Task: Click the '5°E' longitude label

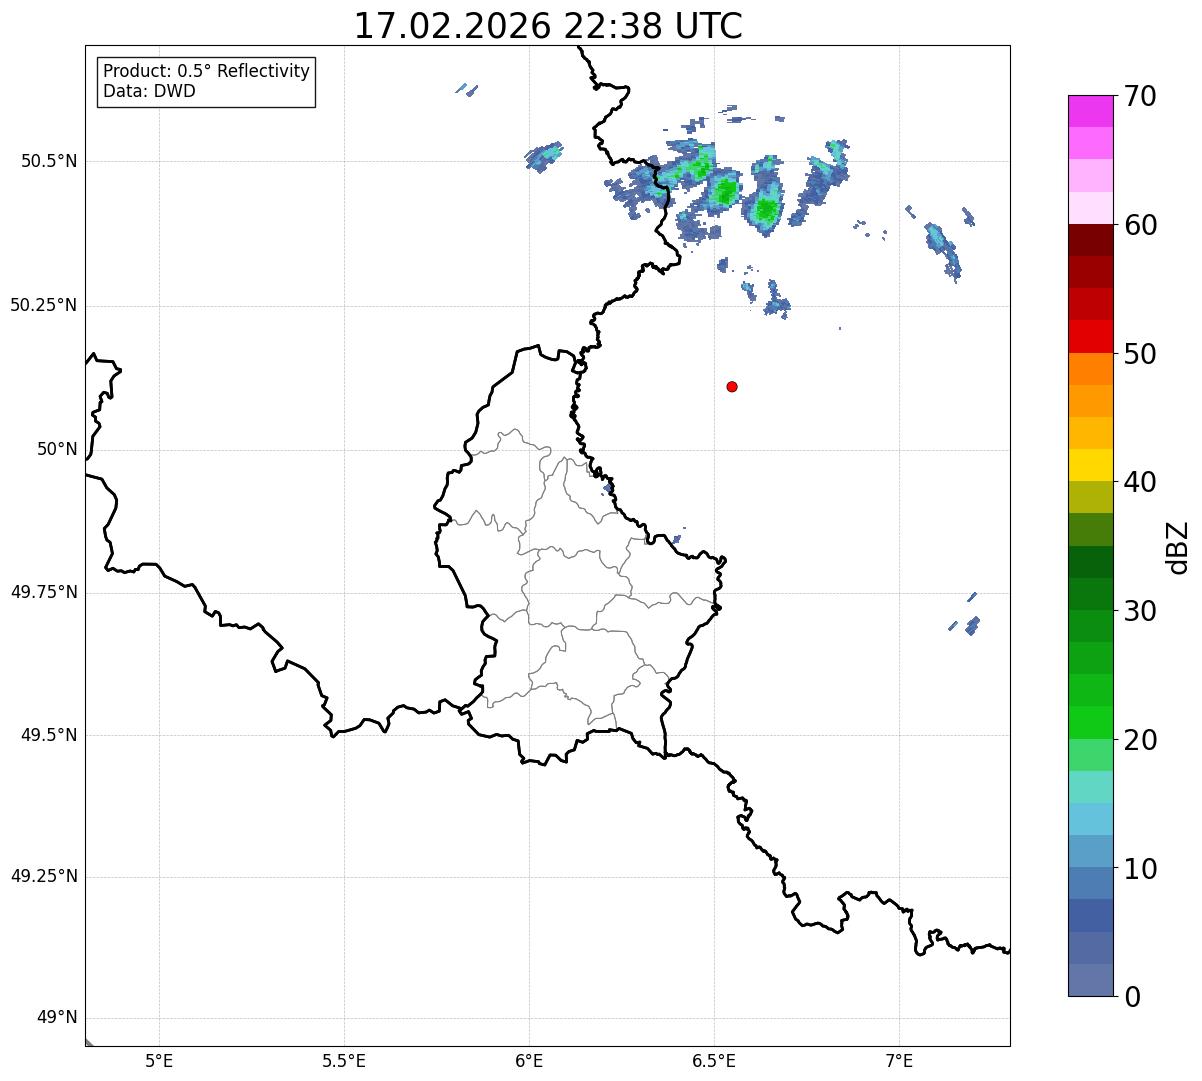Action: coord(159,1061)
